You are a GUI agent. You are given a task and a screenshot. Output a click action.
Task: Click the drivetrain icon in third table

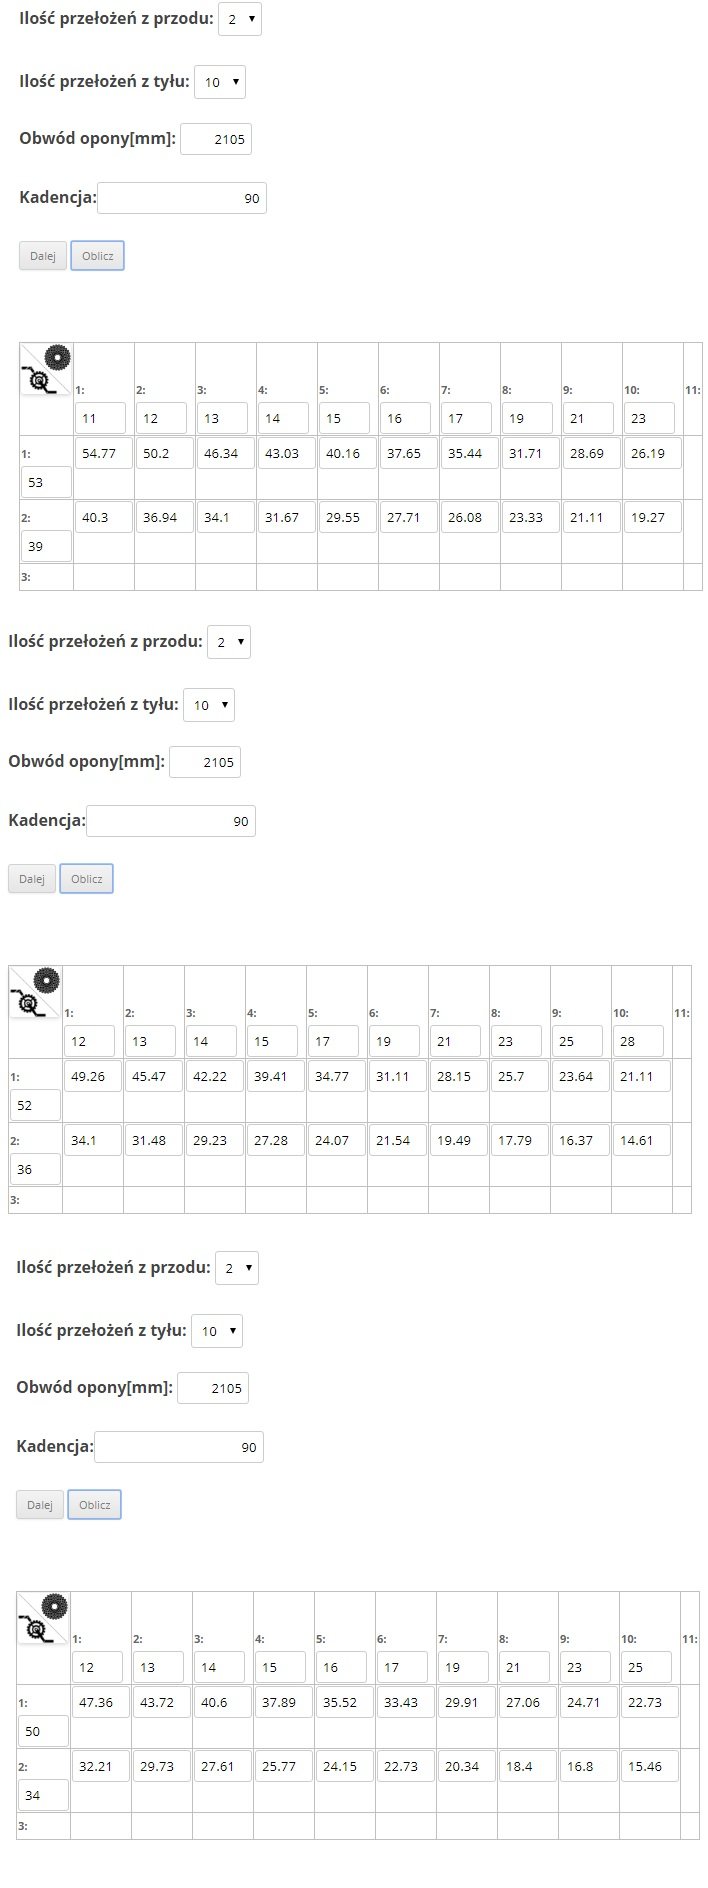(x=44, y=1619)
